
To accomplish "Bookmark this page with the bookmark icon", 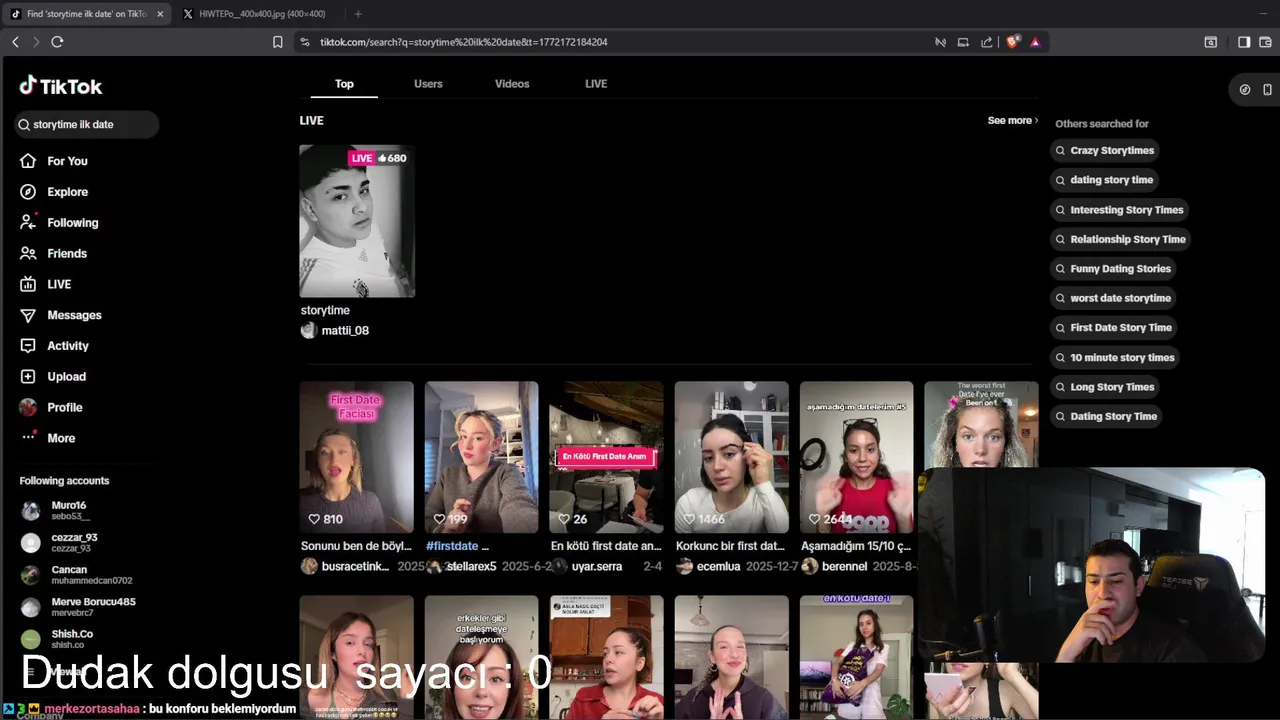I will coord(278,42).
